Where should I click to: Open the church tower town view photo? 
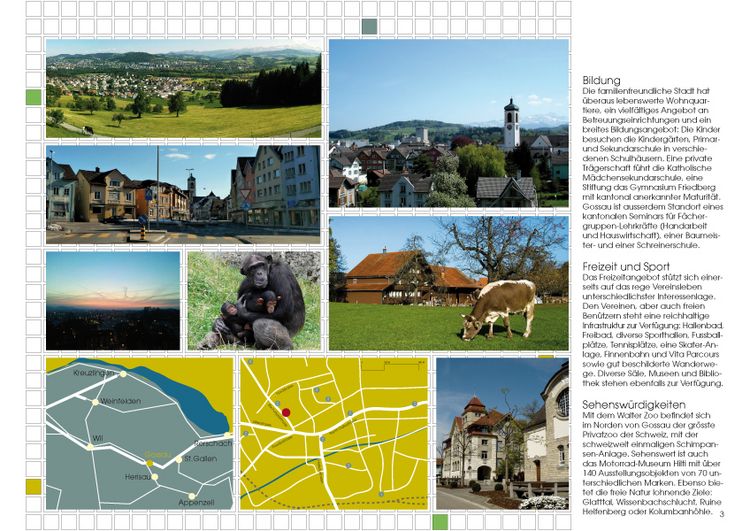(449, 123)
